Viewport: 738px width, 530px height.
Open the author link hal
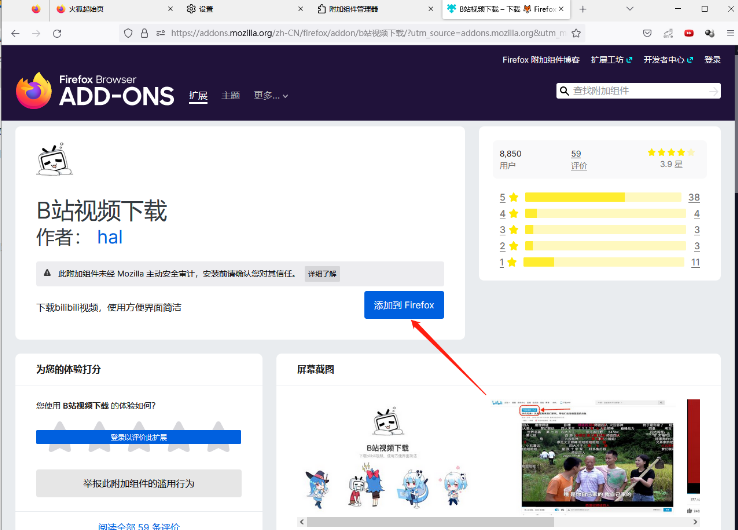point(110,237)
